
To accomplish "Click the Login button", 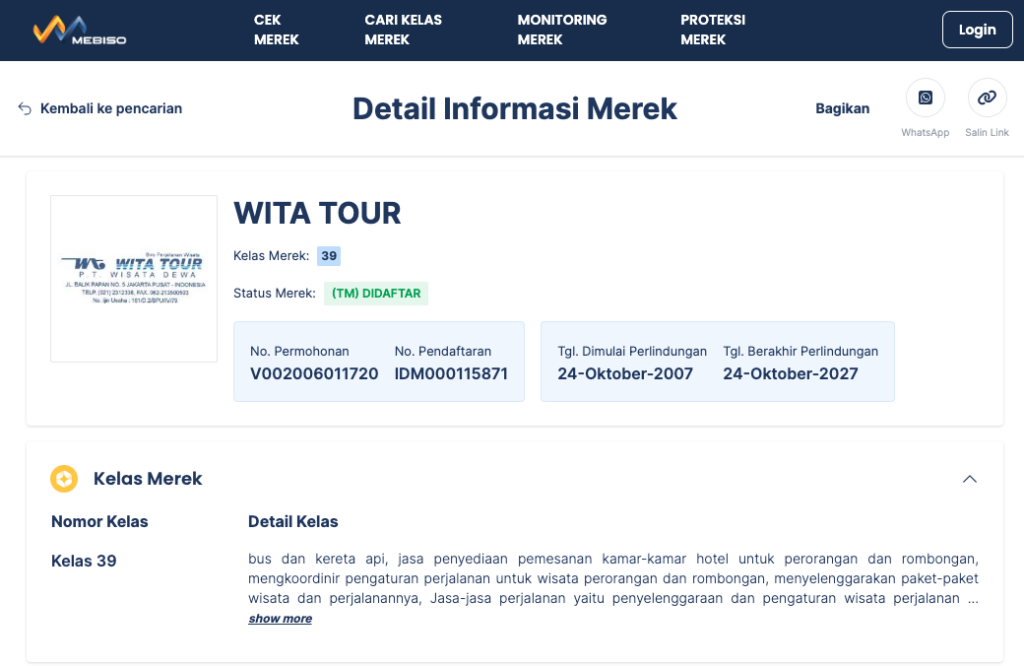I will pos(977,29).
